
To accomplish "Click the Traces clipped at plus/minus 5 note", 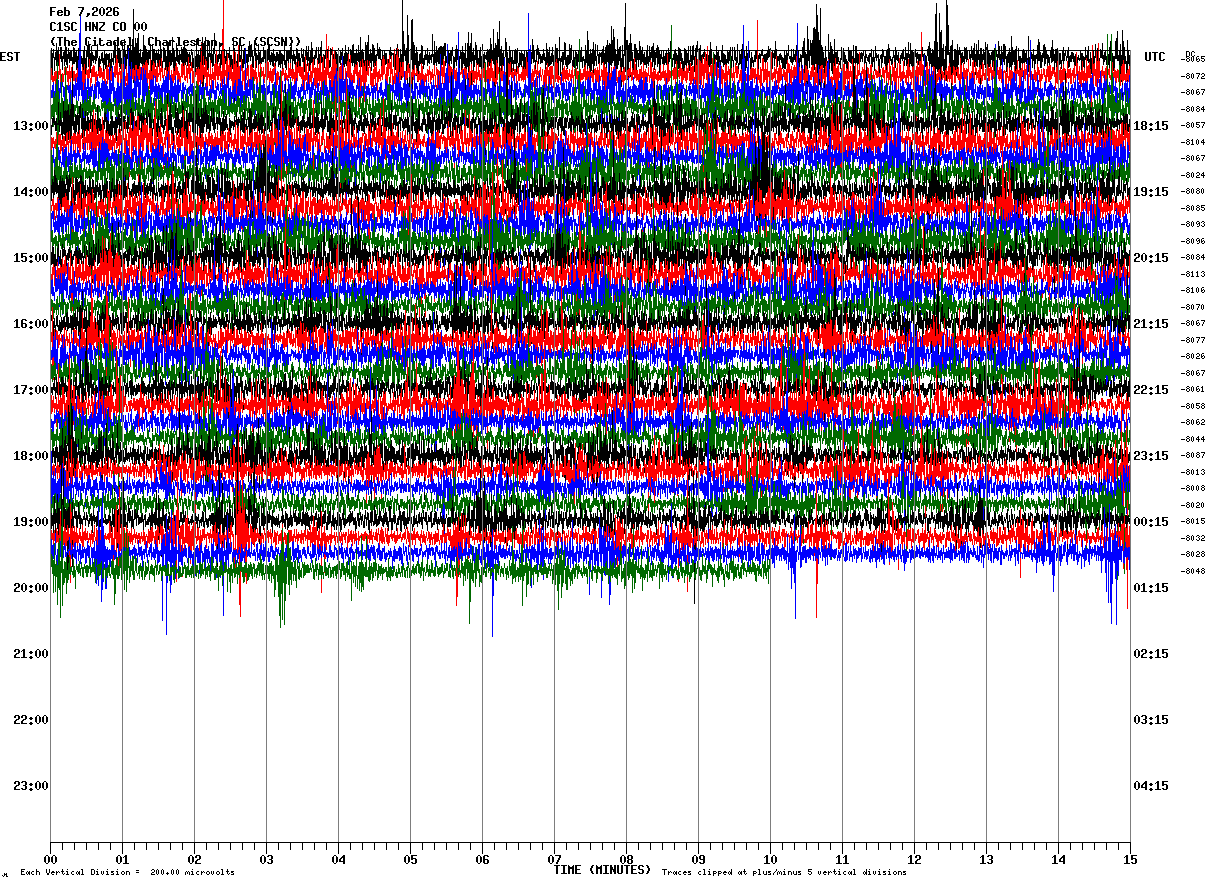I will 784,873.
